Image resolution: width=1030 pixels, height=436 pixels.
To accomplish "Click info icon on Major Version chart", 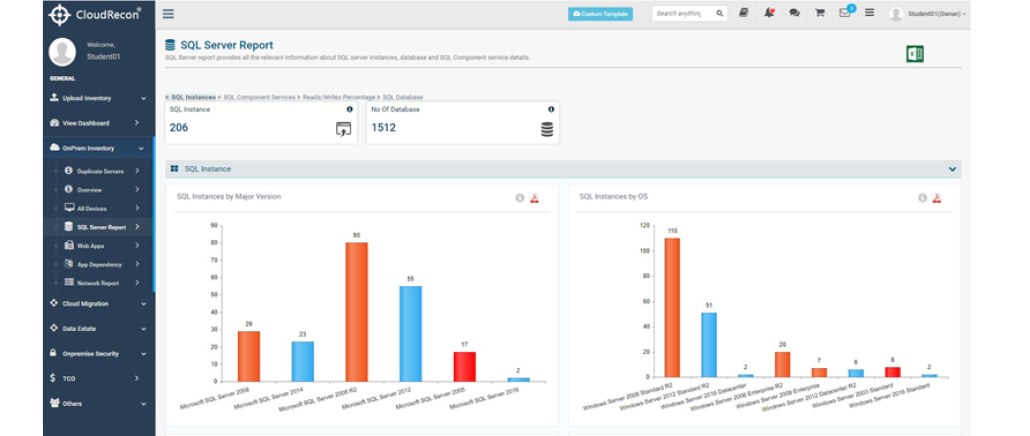I will 520,198.
